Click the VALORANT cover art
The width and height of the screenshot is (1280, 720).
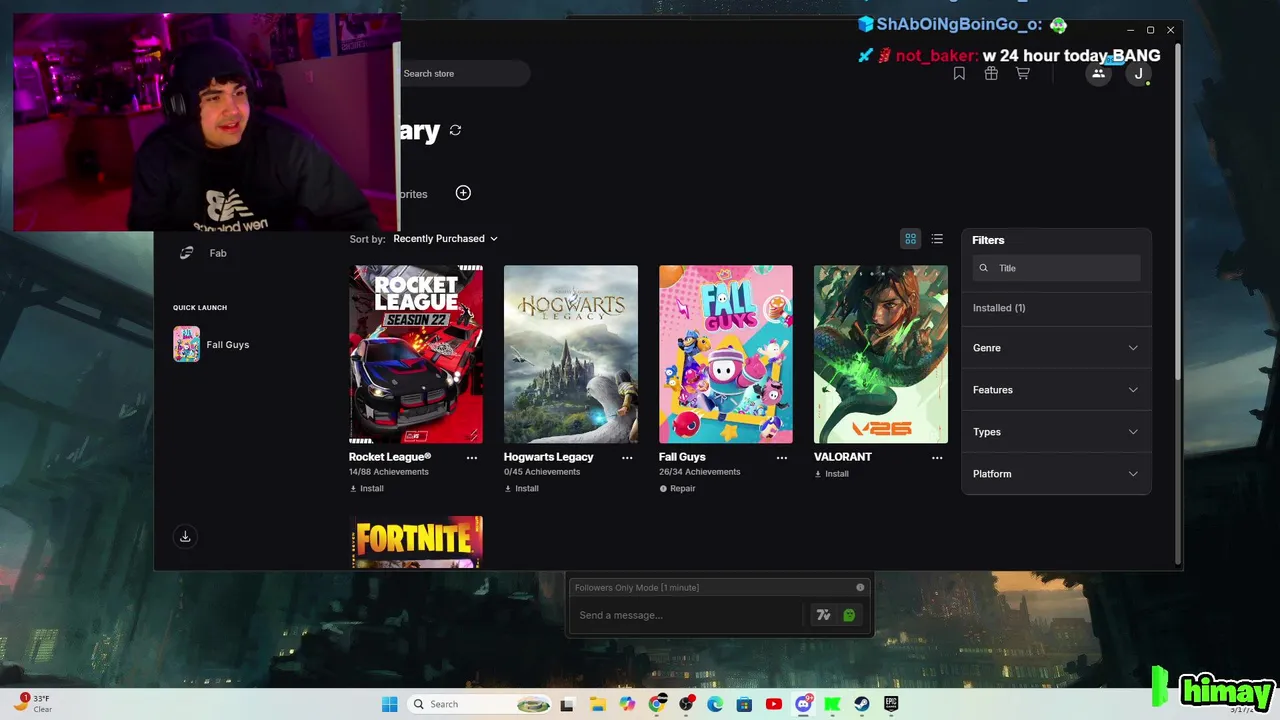tap(881, 354)
